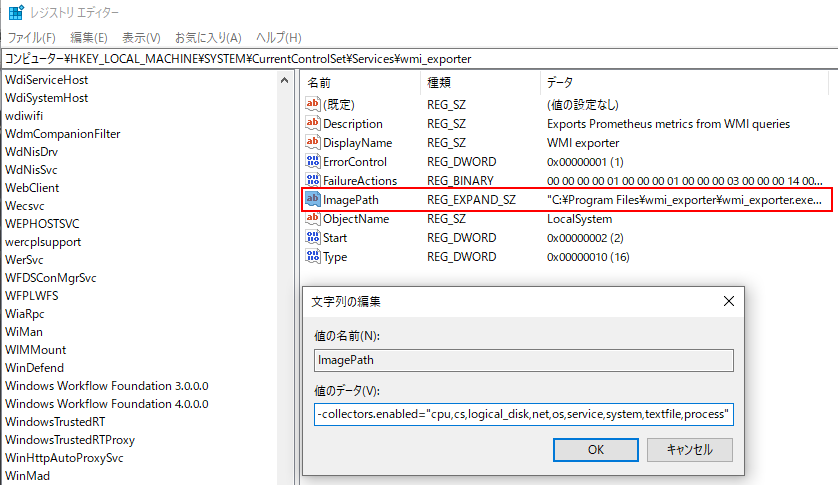The image size is (838, 485).
Task: Select the wercplsupport key
Action: click(43, 242)
